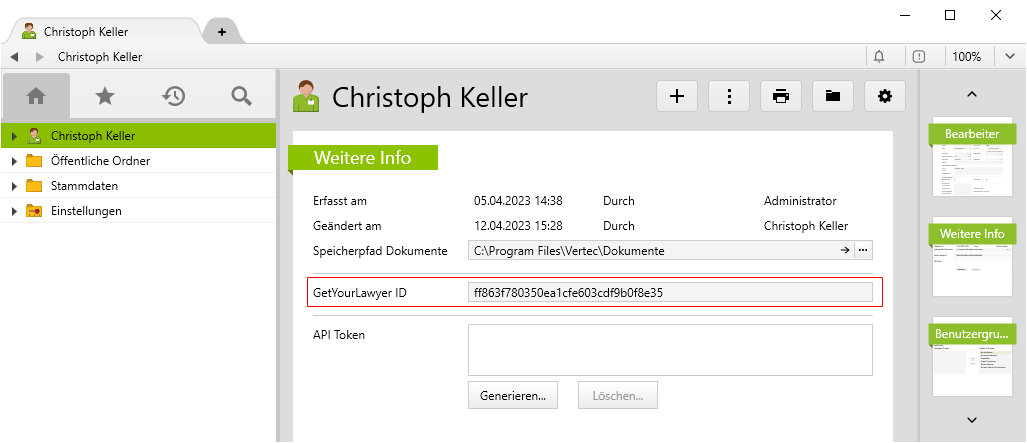Browse Speicherpfad Dokumente with ellipsis button

tap(862, 250)
